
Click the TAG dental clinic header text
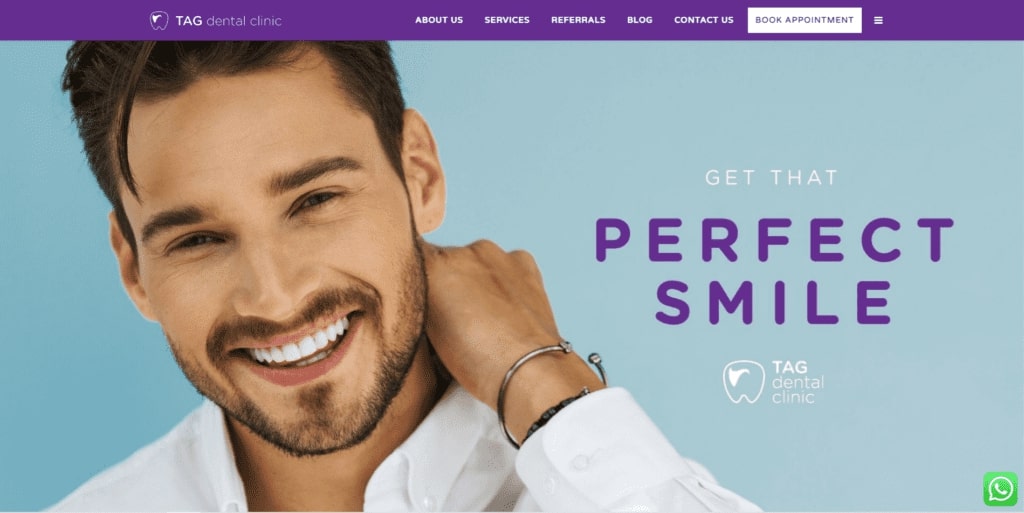click(229, 21)
